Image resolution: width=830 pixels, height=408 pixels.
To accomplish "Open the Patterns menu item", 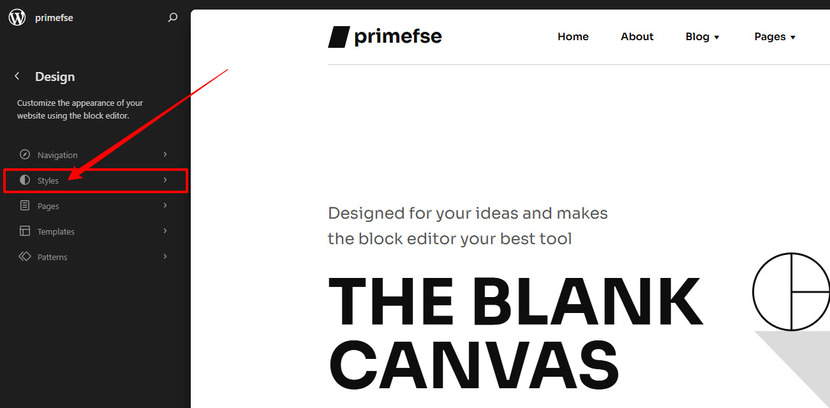I will 95,257.
